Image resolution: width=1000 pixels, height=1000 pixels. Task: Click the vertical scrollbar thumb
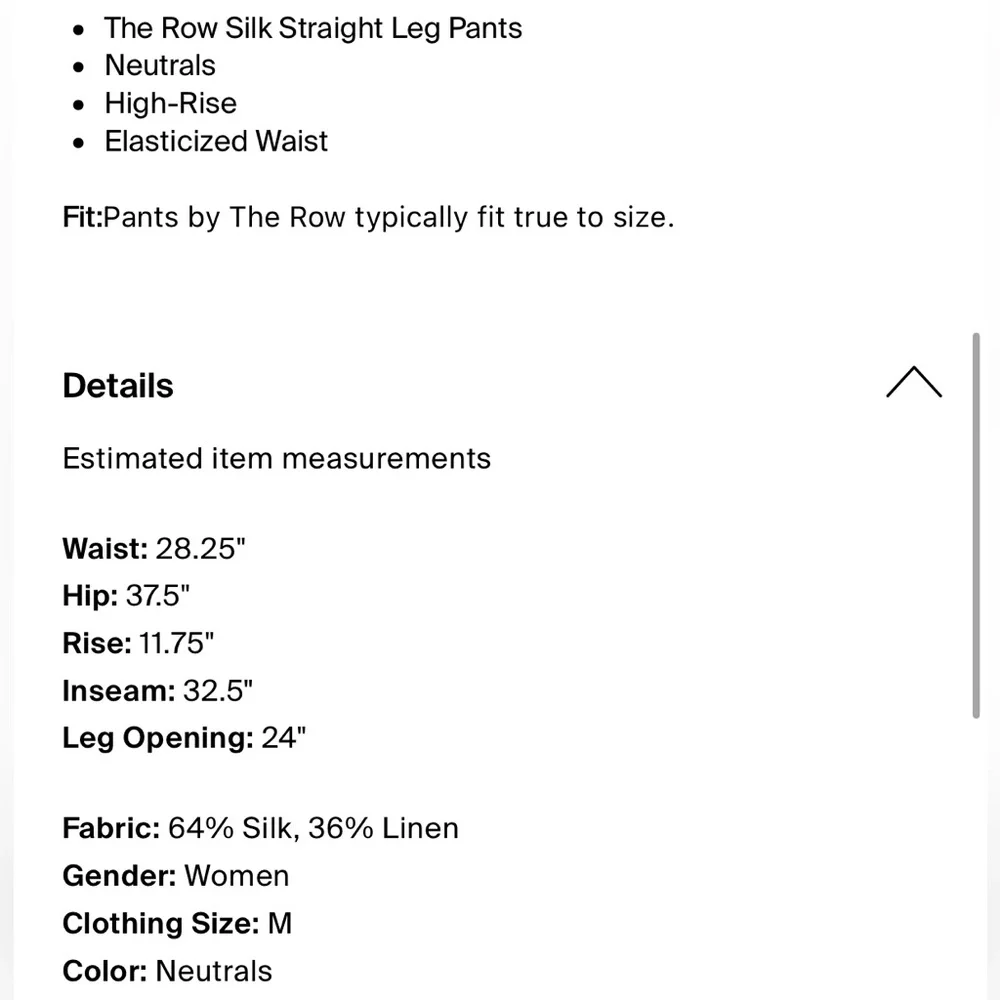click(977, 525)
